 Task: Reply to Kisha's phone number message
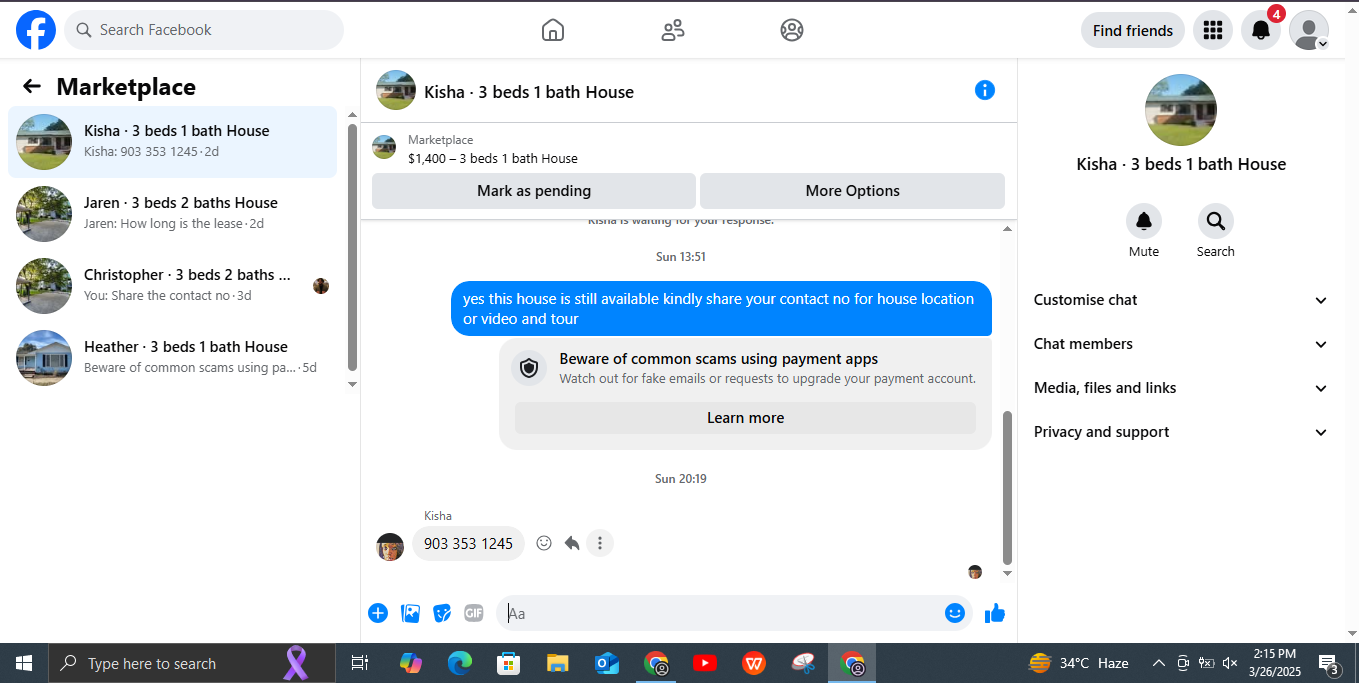[572, 543]
